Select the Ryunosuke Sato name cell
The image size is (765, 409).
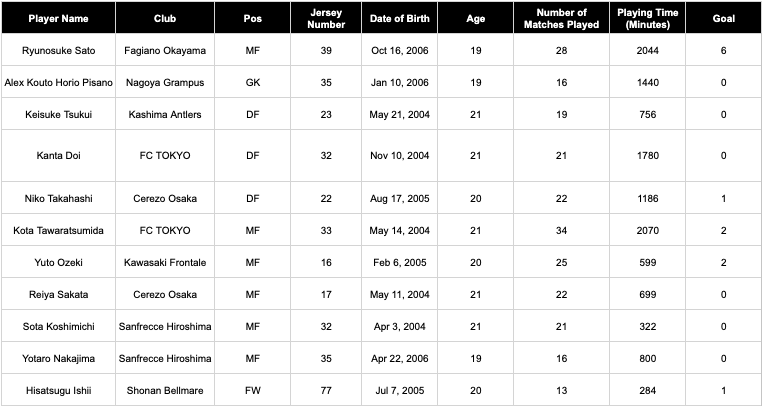pyautogui.click(x=58, y=51)
